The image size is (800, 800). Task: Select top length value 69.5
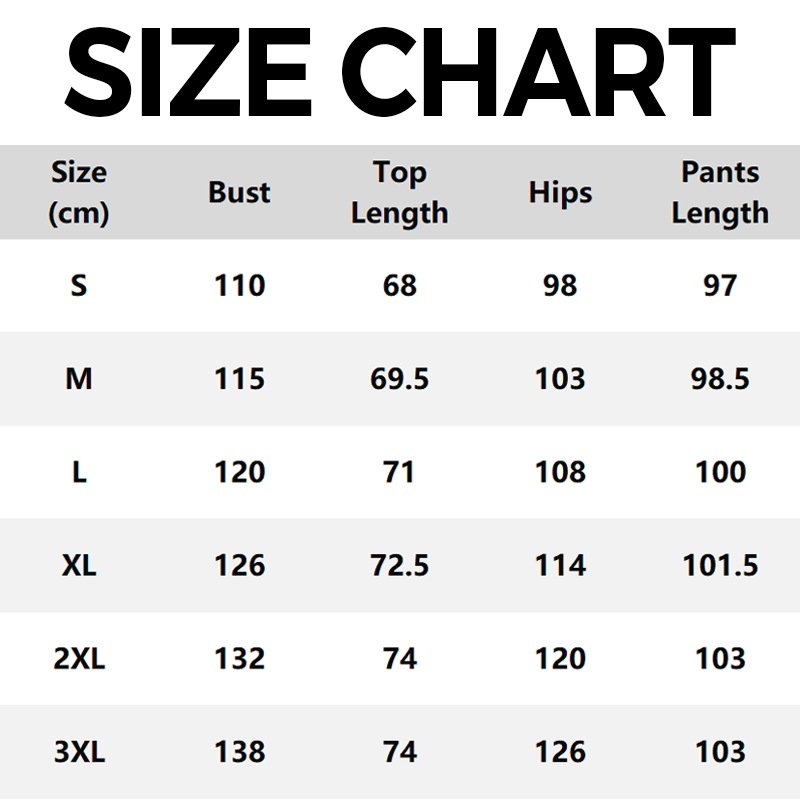coord(399,379)
